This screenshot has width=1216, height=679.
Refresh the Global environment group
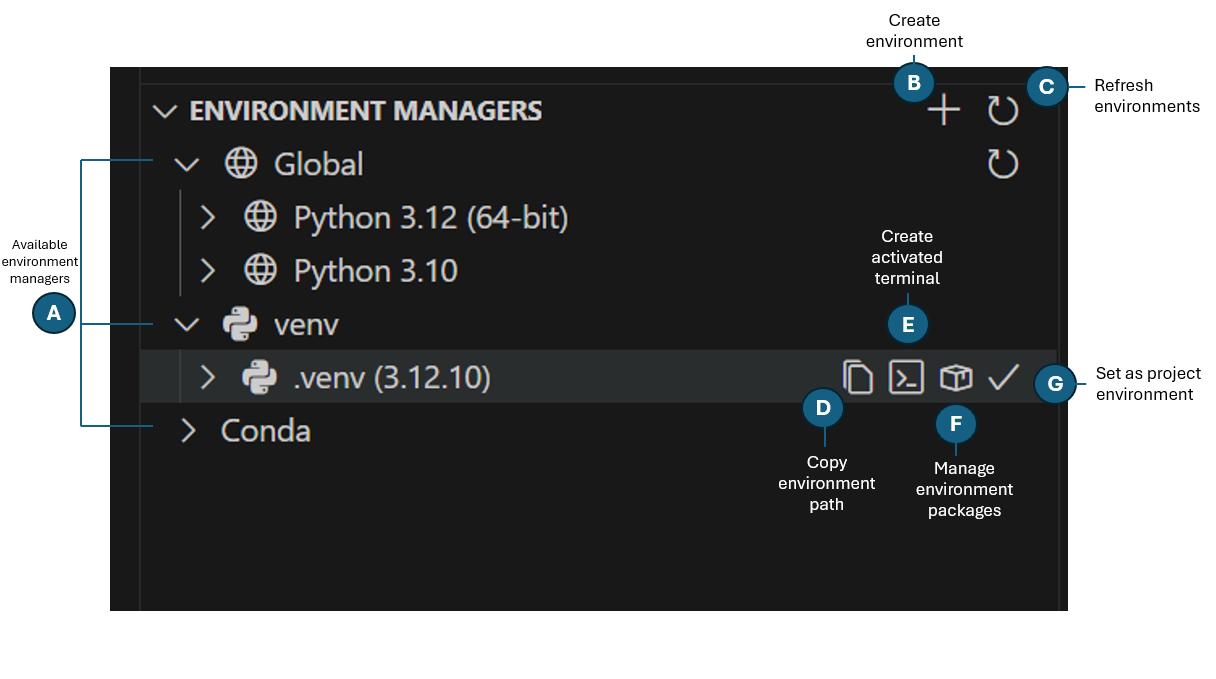coord(1003,164)
